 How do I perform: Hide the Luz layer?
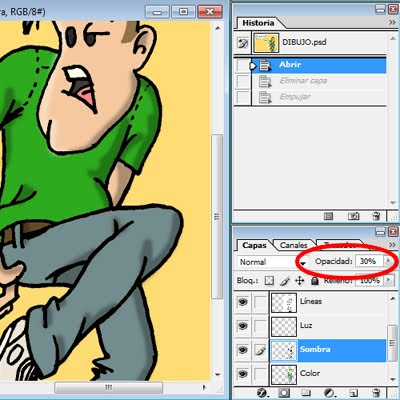coord(243,325)
